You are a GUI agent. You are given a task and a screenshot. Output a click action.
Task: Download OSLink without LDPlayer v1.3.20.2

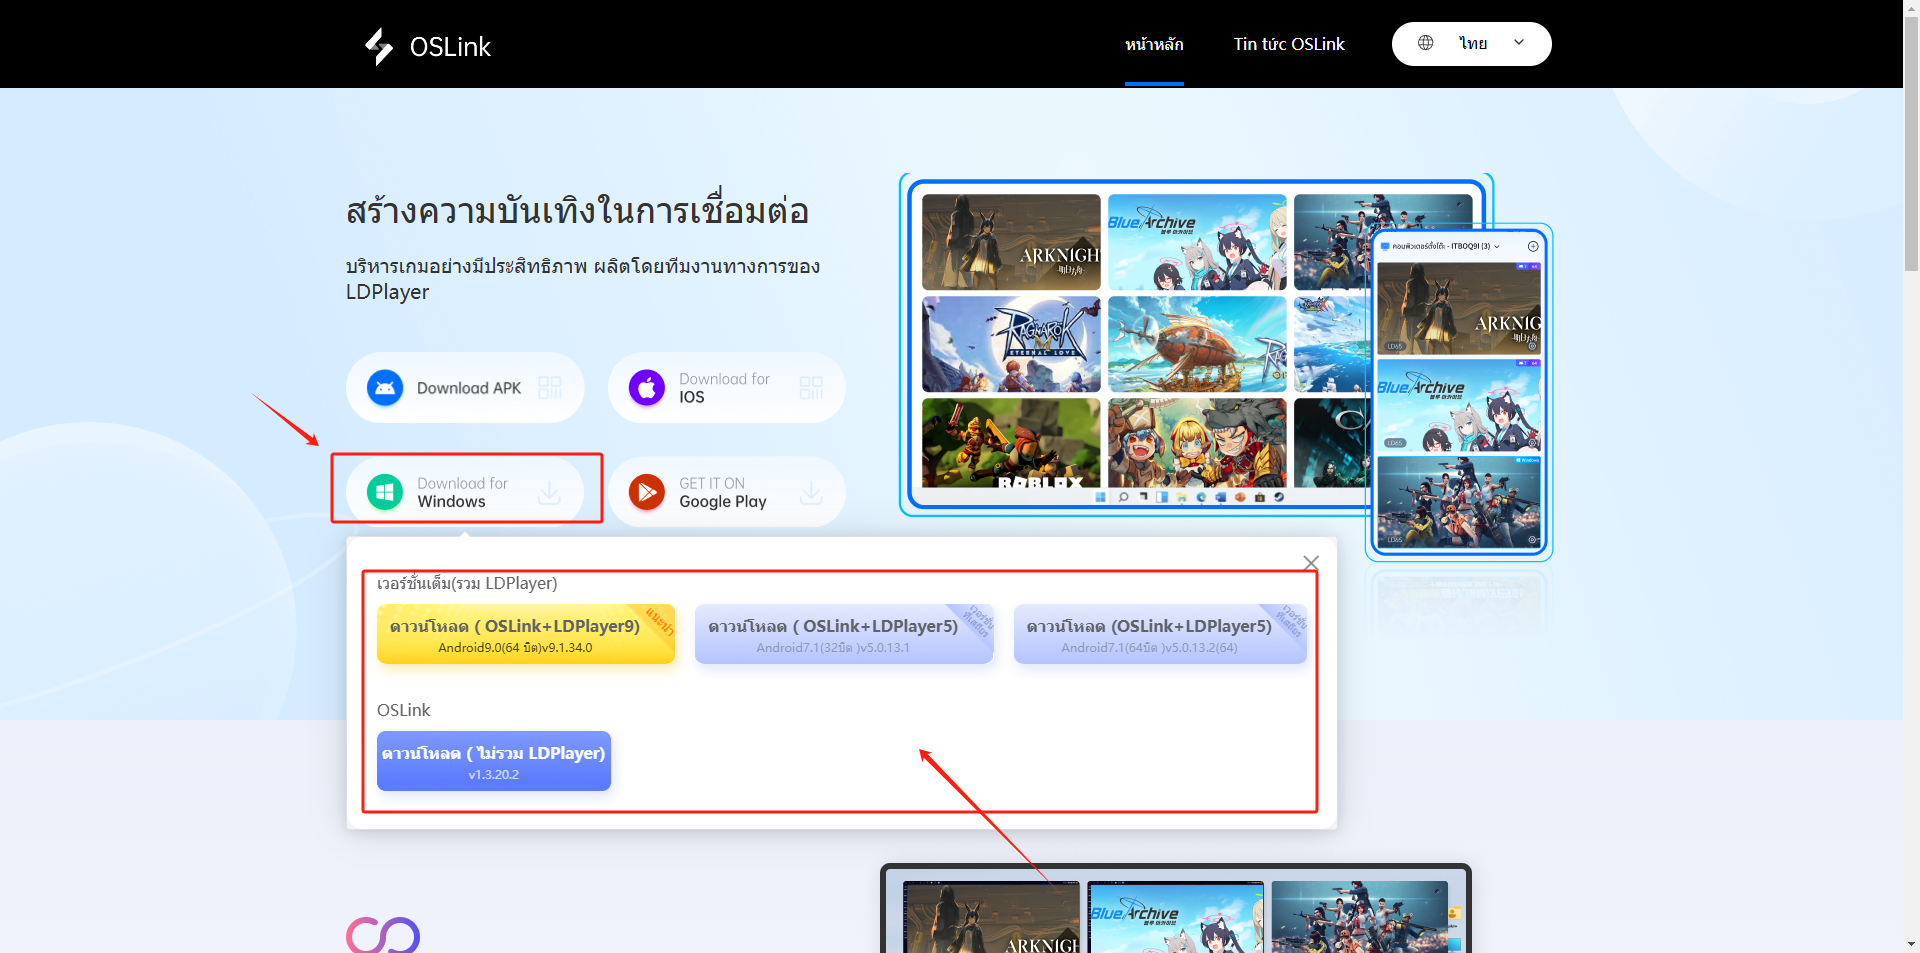tap(493, 761)
